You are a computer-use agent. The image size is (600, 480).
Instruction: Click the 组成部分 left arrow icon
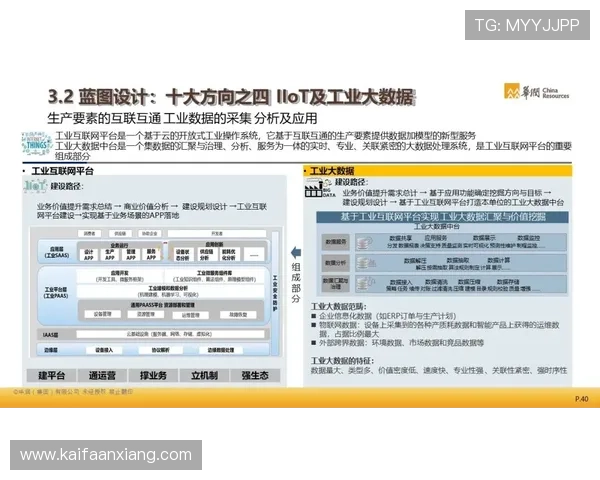pos(296,253)
